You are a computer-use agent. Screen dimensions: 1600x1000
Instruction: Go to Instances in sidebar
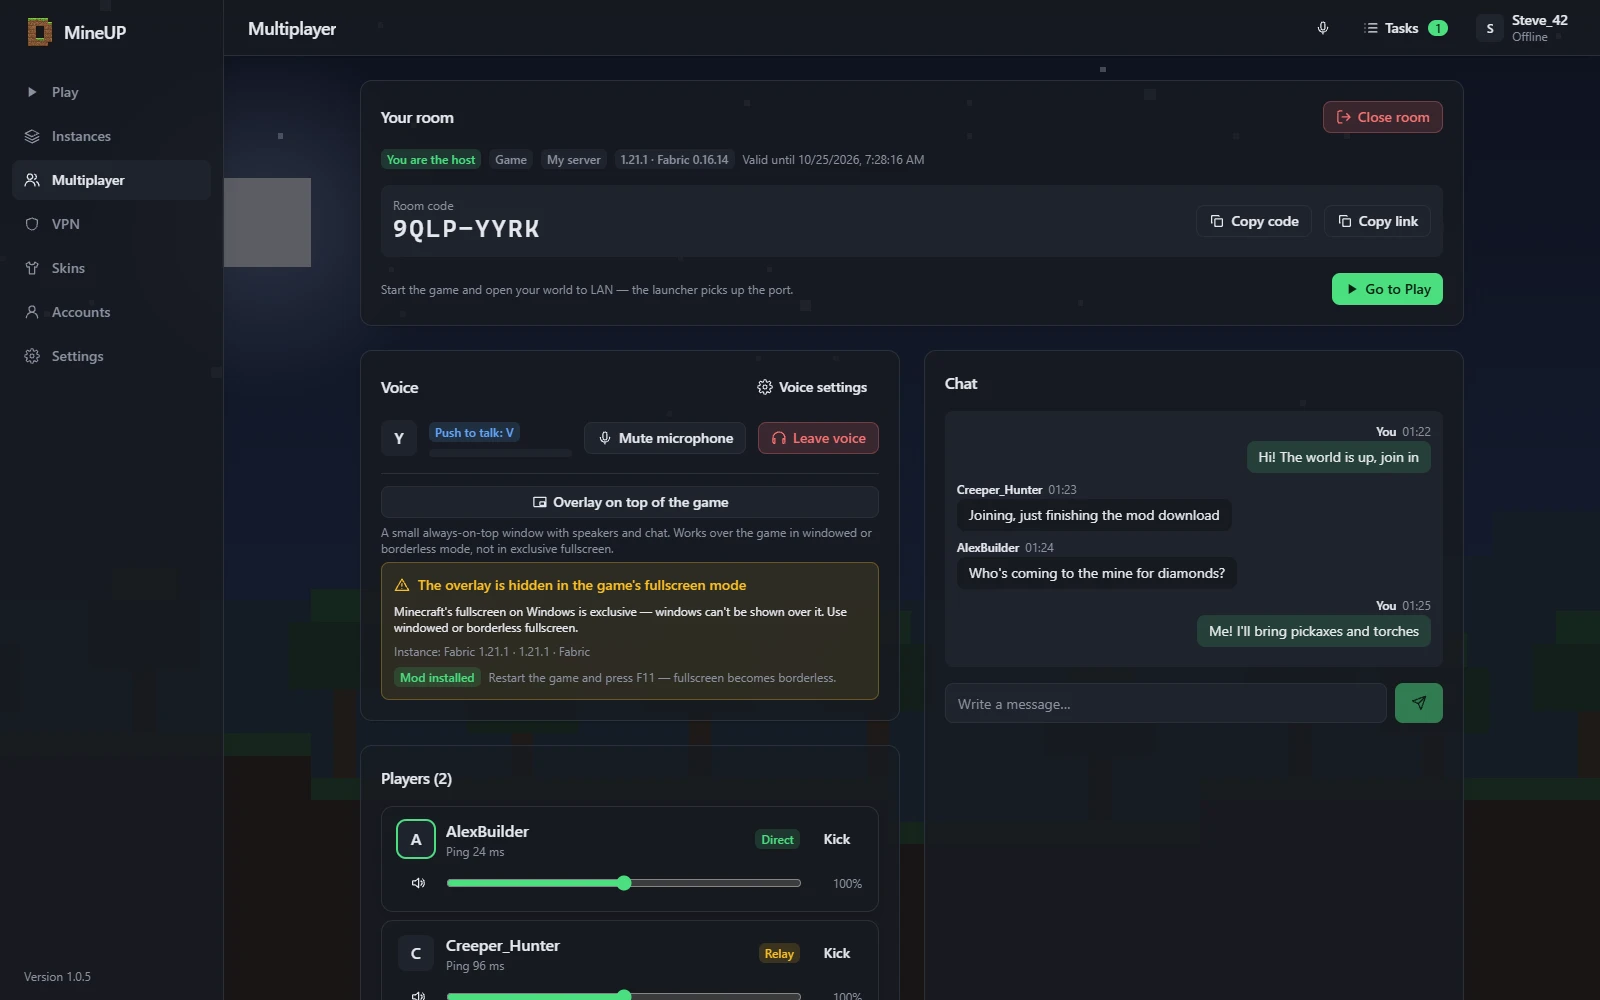tap(111, 136)
